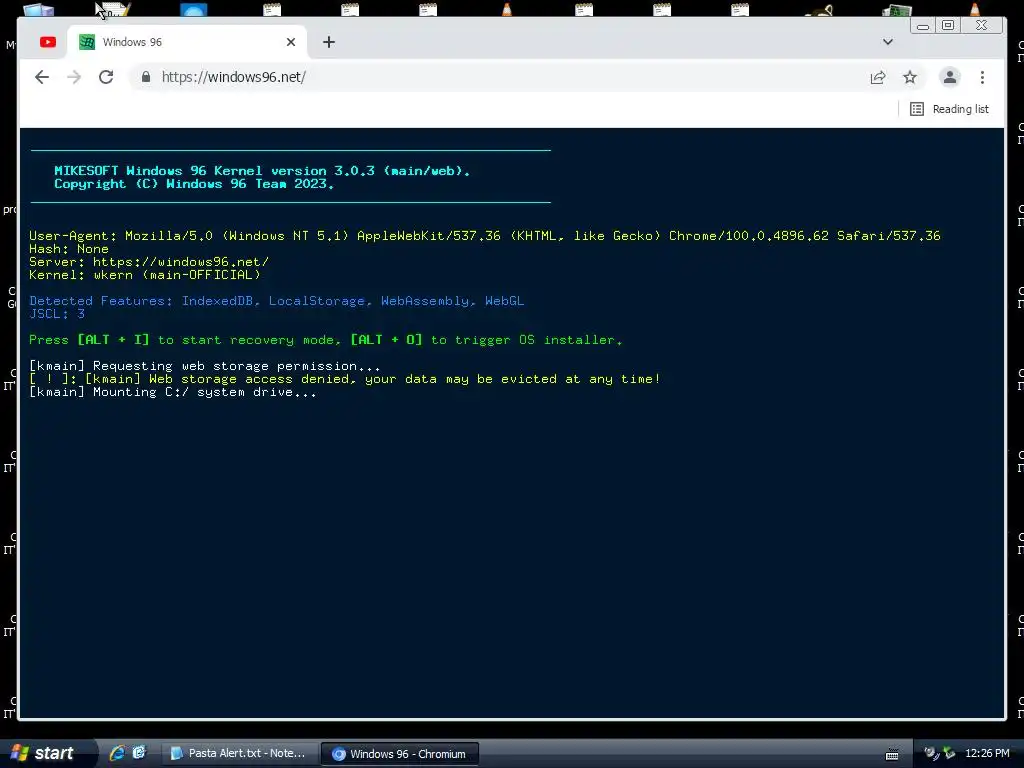Click the 'Kernel: wkern (main-OFFICIAL)' line
The image size is (1024, 768).
pos(144,275)
